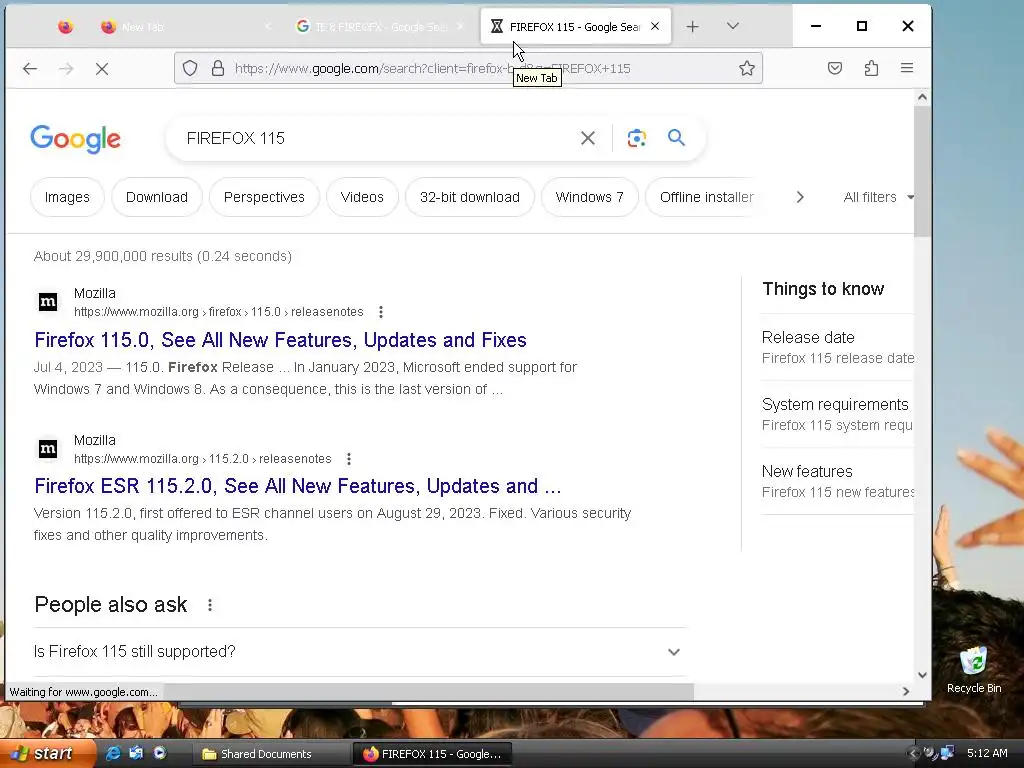Open People also ask options dots
The image size is (1024, 768).
tap(210, 605)
